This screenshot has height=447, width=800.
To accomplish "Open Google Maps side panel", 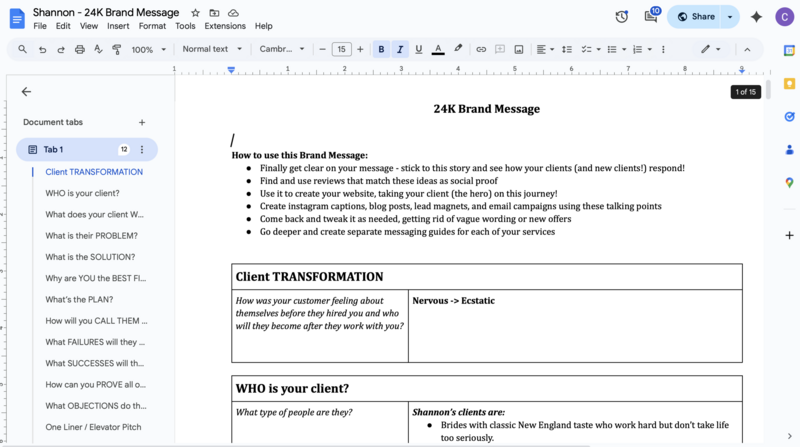I will 789,183.
